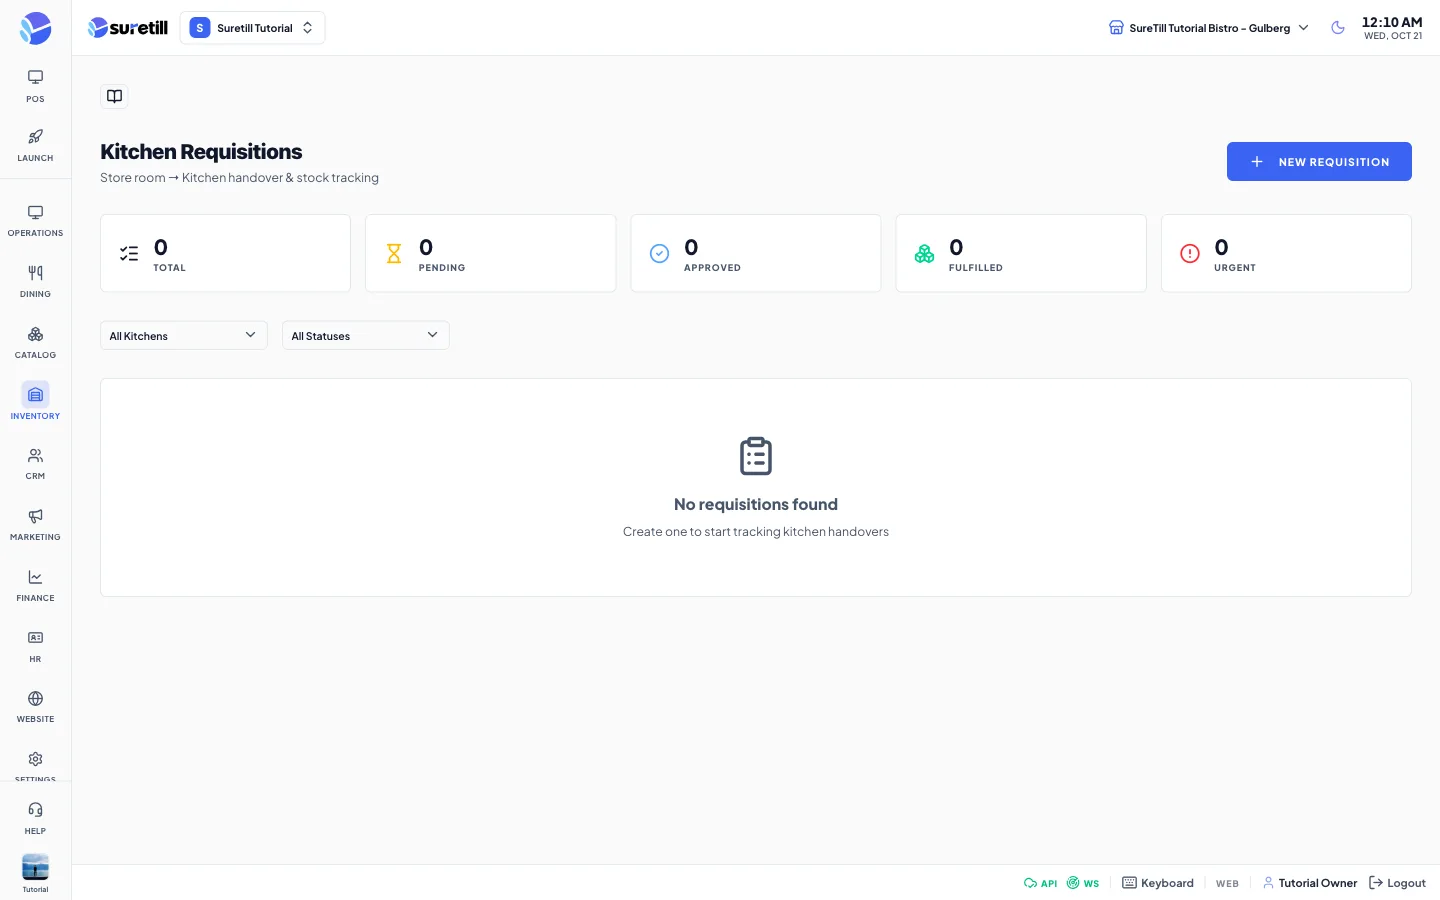This screenshot has height=900, width=1440.
Task: Open the POS section in sidebar
Action: [35, 86]
